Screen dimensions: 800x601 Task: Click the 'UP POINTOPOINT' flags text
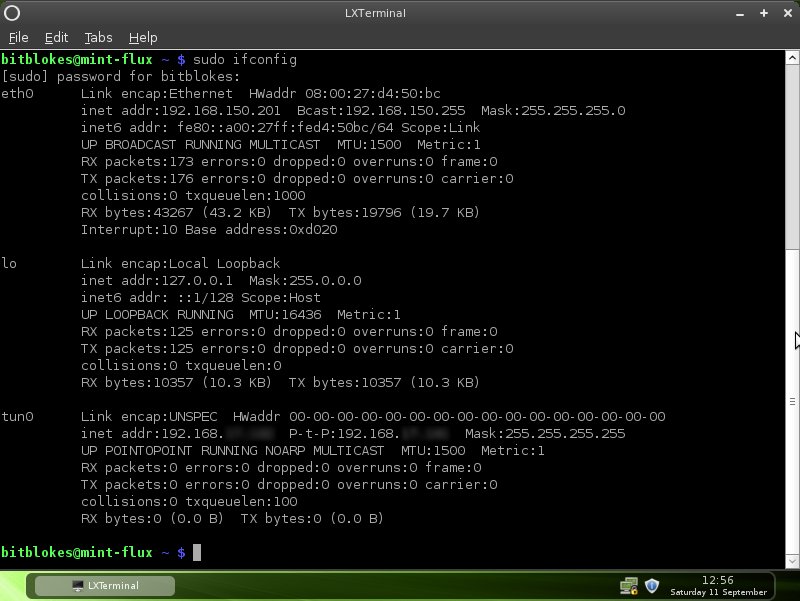[x=136, y=451]
